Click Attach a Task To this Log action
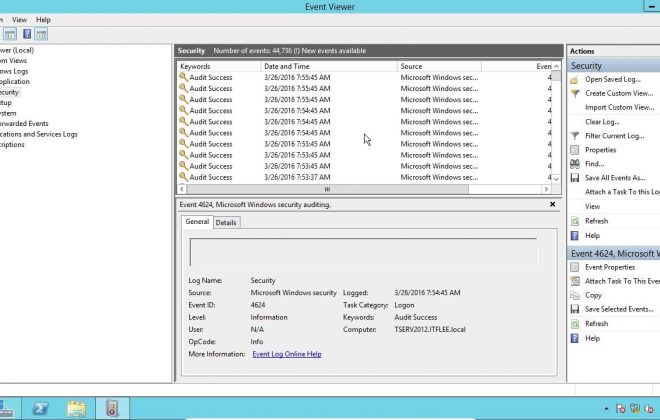Image resolution: width=660 pixels, height=420 pixels. pos(622,192)
